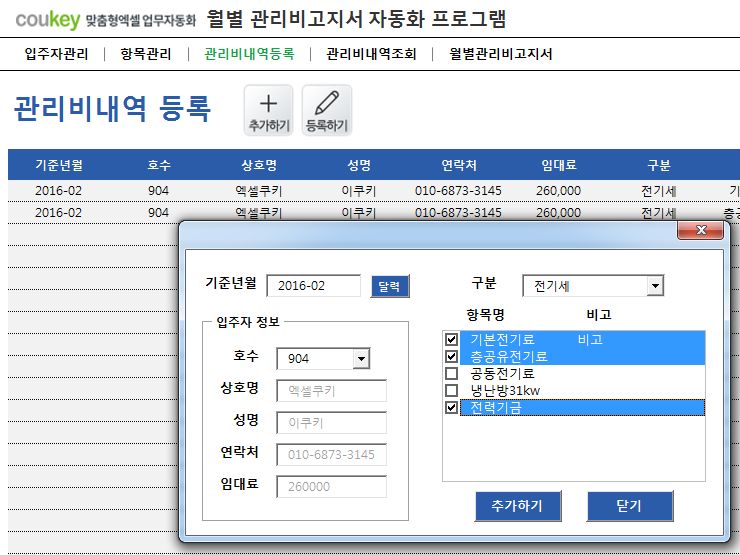The width and height of the screenshot is (740, 555).
Task: Click the 성명 column header
Action: (359, 165)
